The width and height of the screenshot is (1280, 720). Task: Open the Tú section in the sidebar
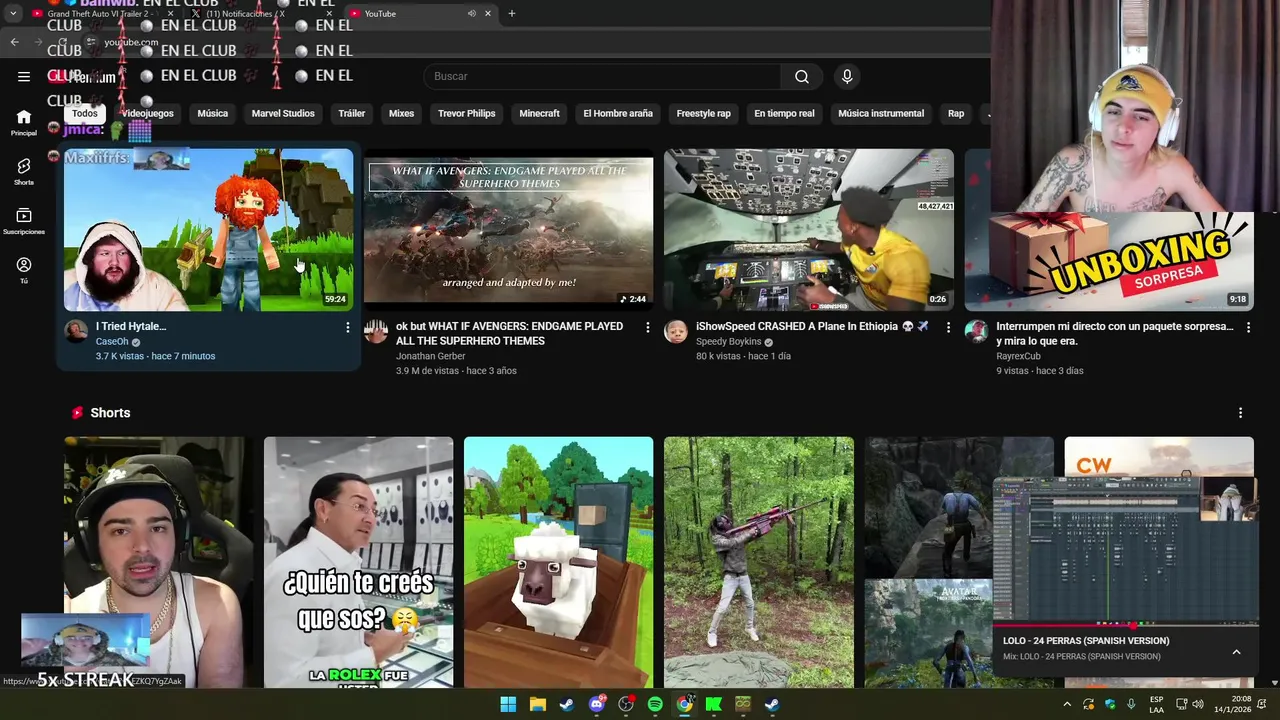click(x=24, y=270)
